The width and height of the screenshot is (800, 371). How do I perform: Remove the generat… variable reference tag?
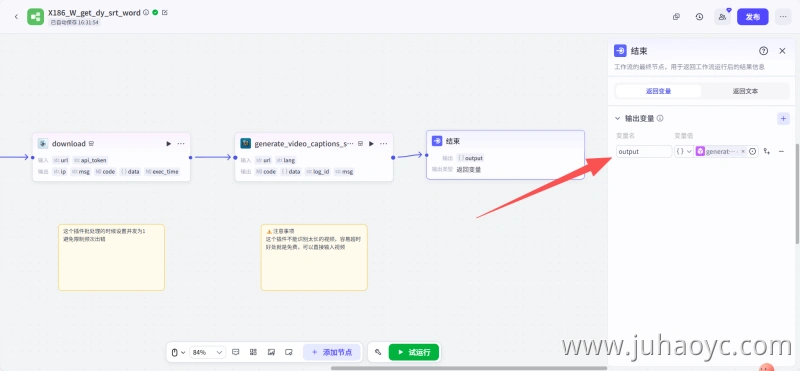click(743, 152)
